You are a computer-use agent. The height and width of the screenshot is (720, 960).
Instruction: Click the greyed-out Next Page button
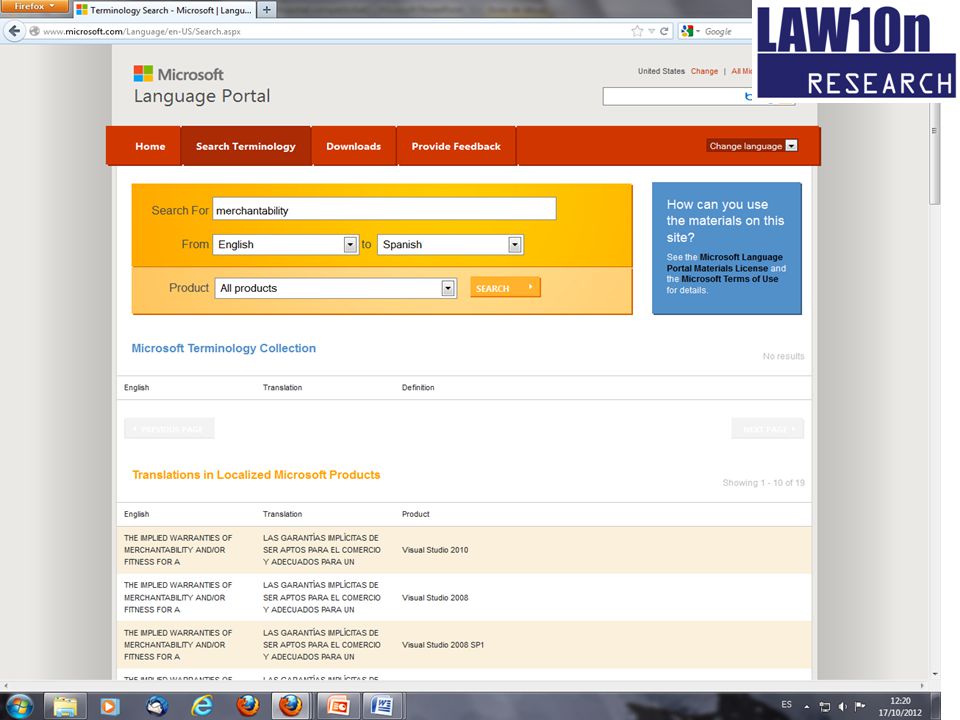[768, 429]
